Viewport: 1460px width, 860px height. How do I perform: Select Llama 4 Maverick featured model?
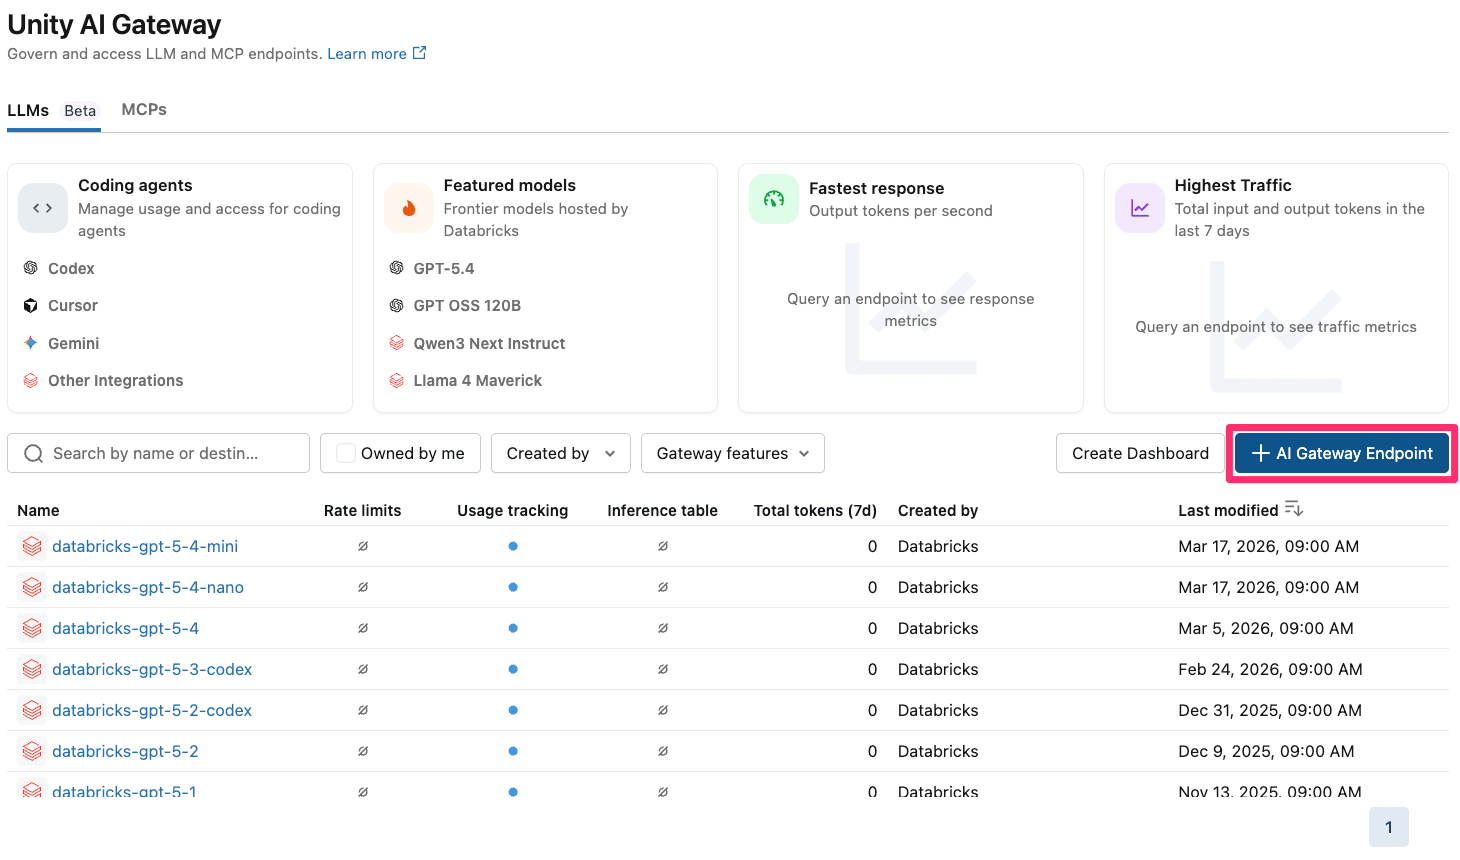[x=477, y=381]
